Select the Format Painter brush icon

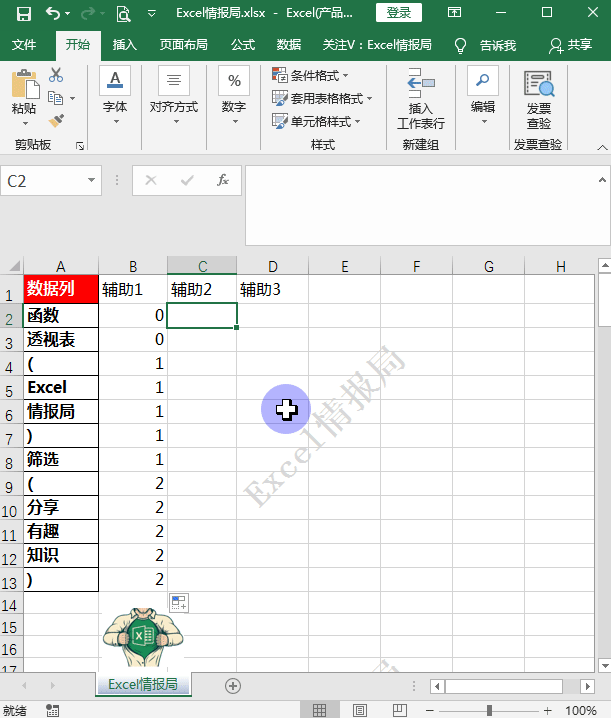(x=56, y=121)
